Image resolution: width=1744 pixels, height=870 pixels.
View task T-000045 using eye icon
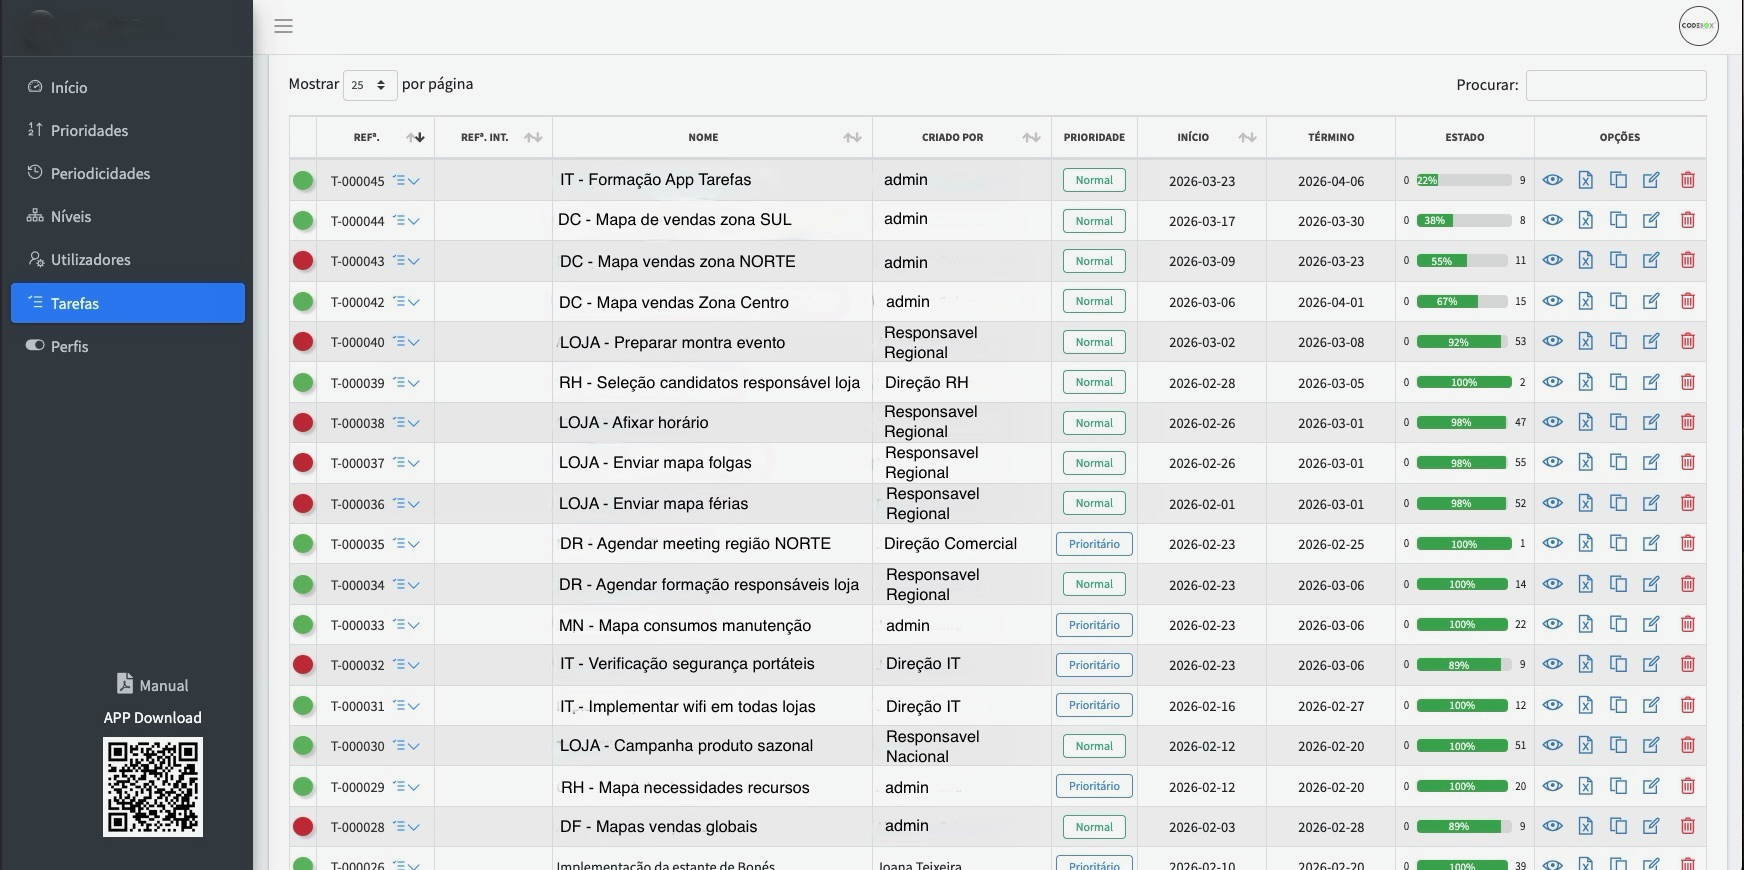(x=1552, y=180)
